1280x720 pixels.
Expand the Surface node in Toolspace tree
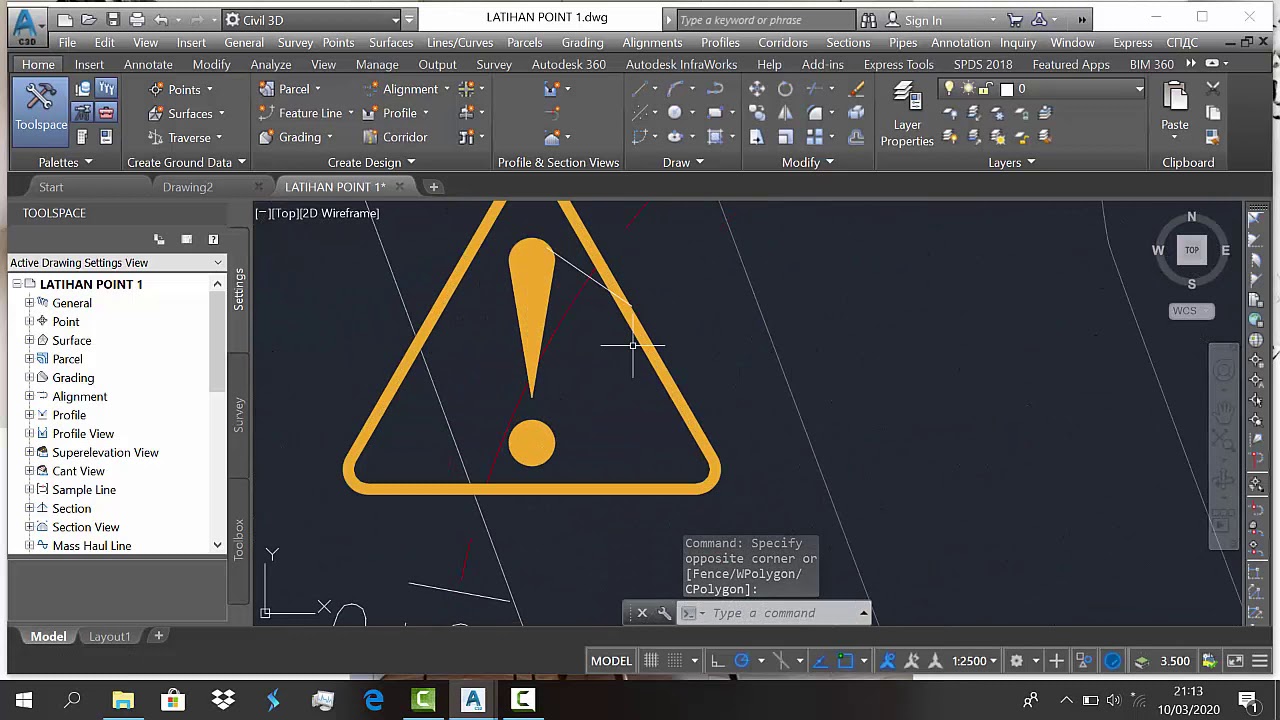[29, 340]
